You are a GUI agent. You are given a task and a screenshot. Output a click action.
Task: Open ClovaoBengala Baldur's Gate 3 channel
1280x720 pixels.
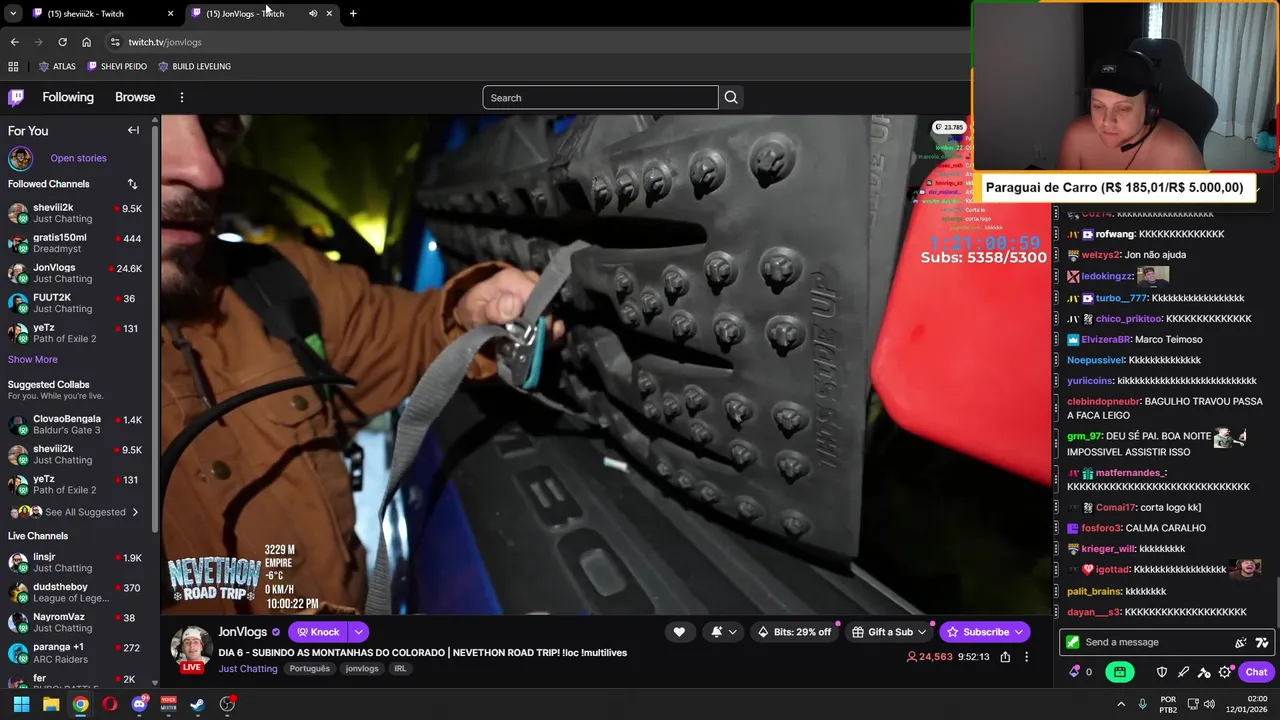point(75,424)
